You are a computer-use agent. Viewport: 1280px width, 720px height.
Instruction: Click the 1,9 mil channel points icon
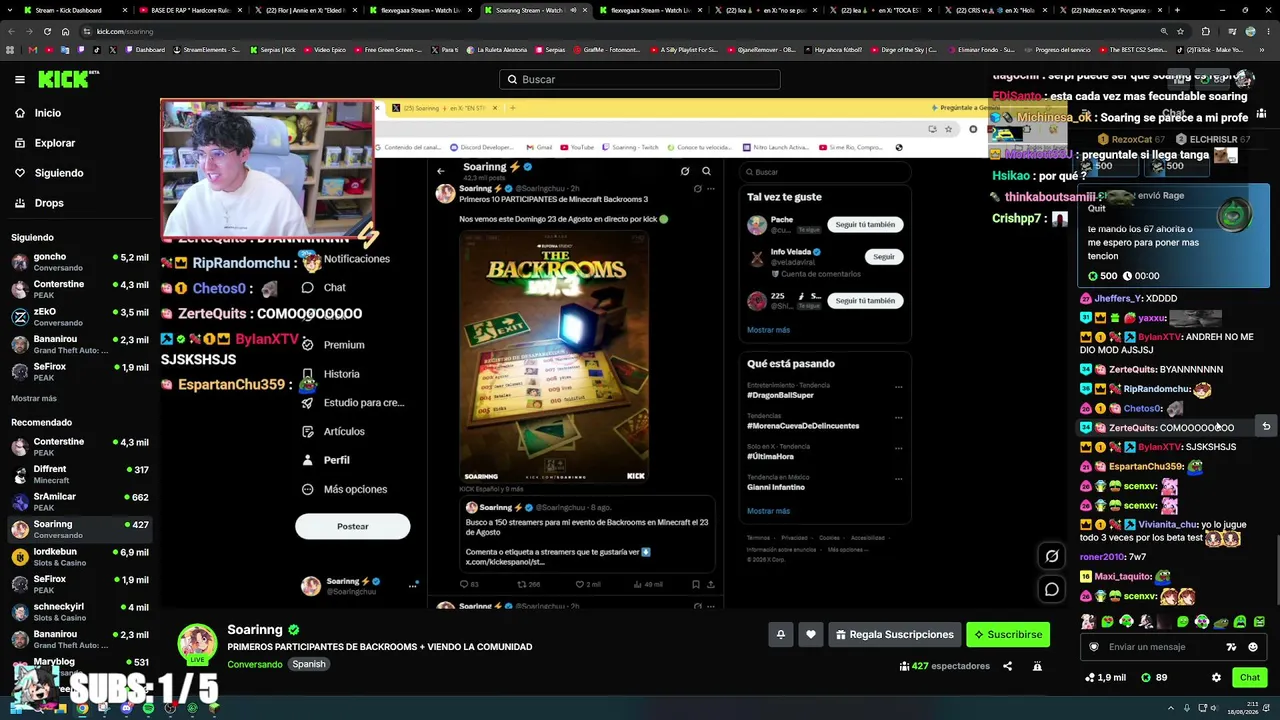pyautogui.click(x=1090, y=678)
